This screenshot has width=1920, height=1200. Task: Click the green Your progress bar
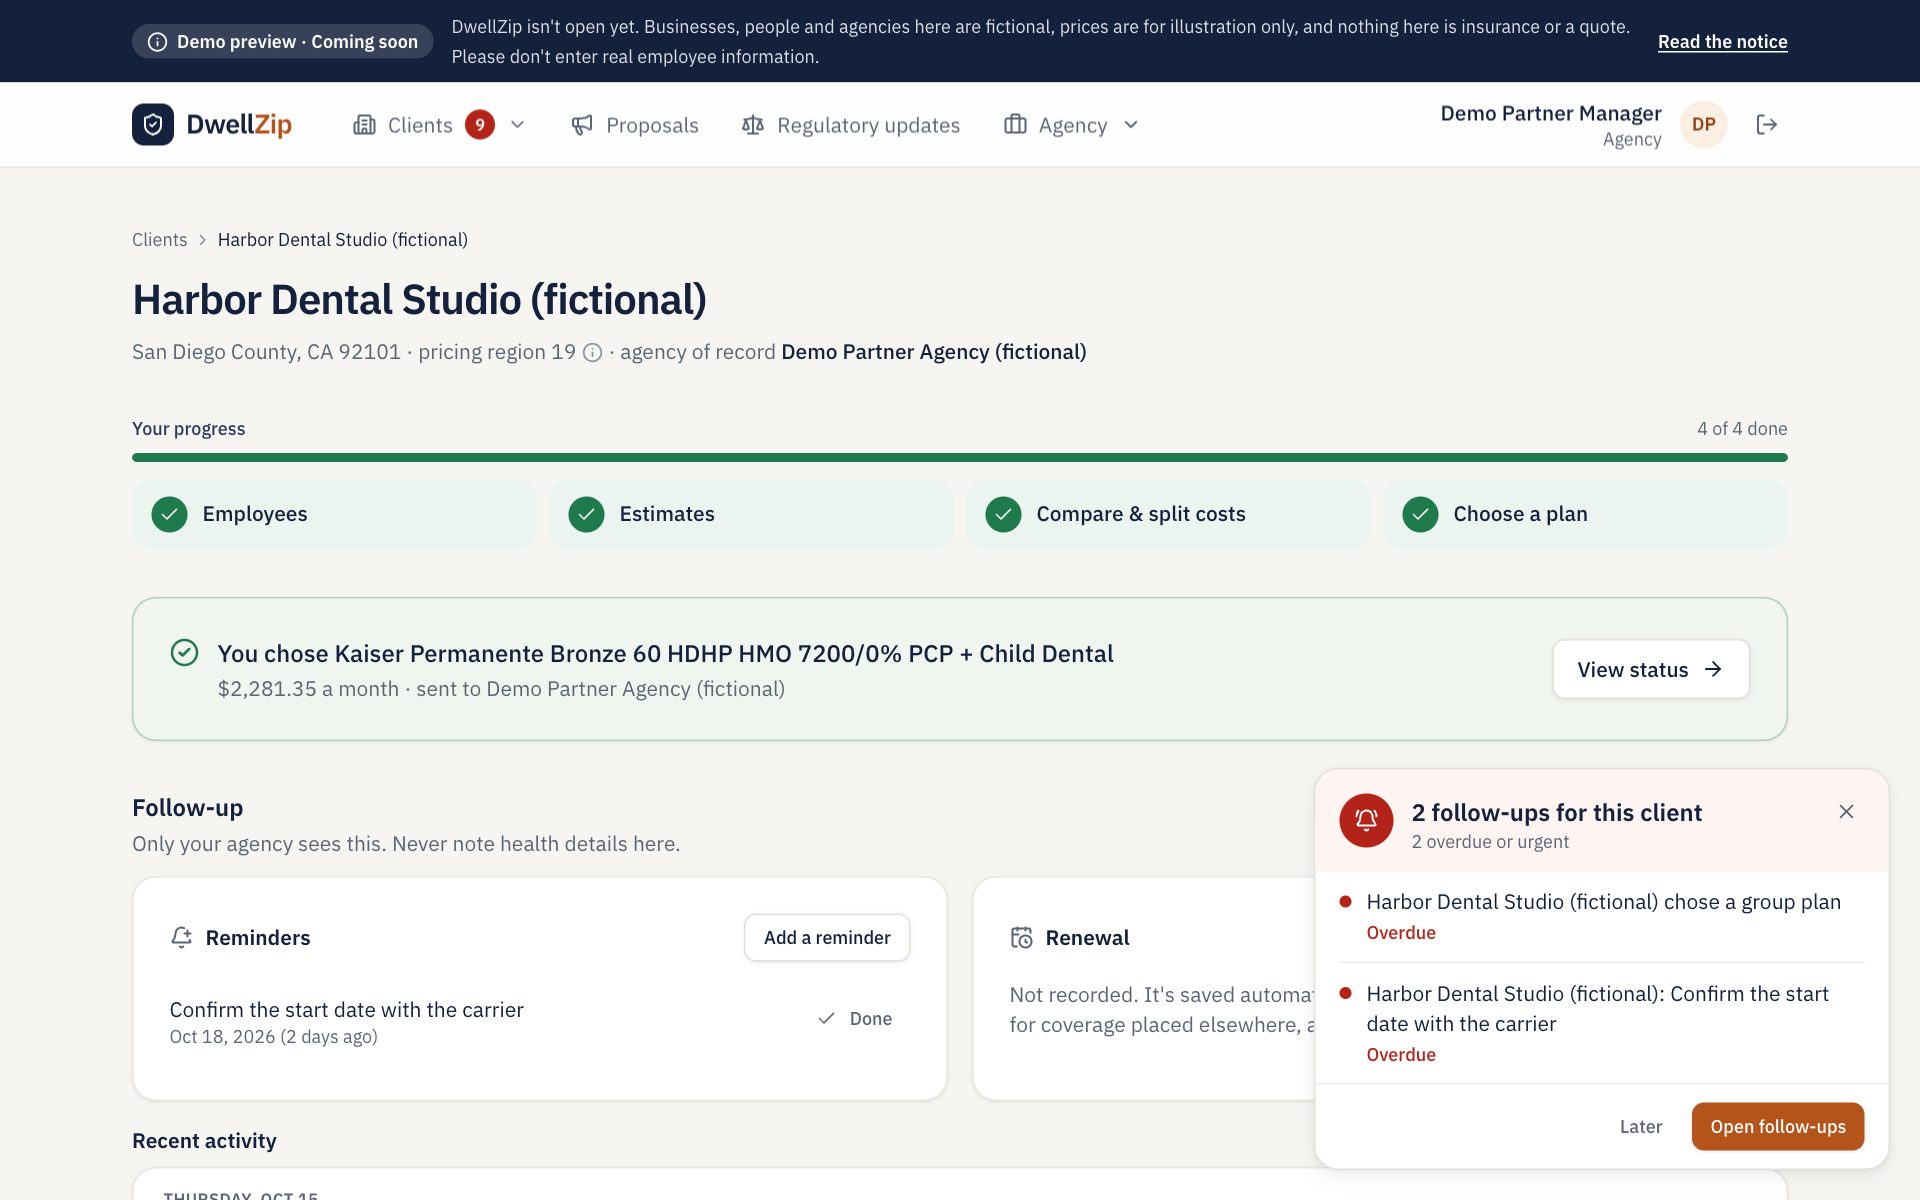tap(960, 457)
